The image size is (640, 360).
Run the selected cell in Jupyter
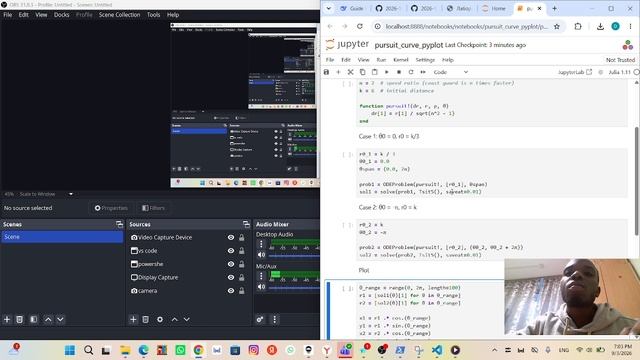[x=387, y=72]
